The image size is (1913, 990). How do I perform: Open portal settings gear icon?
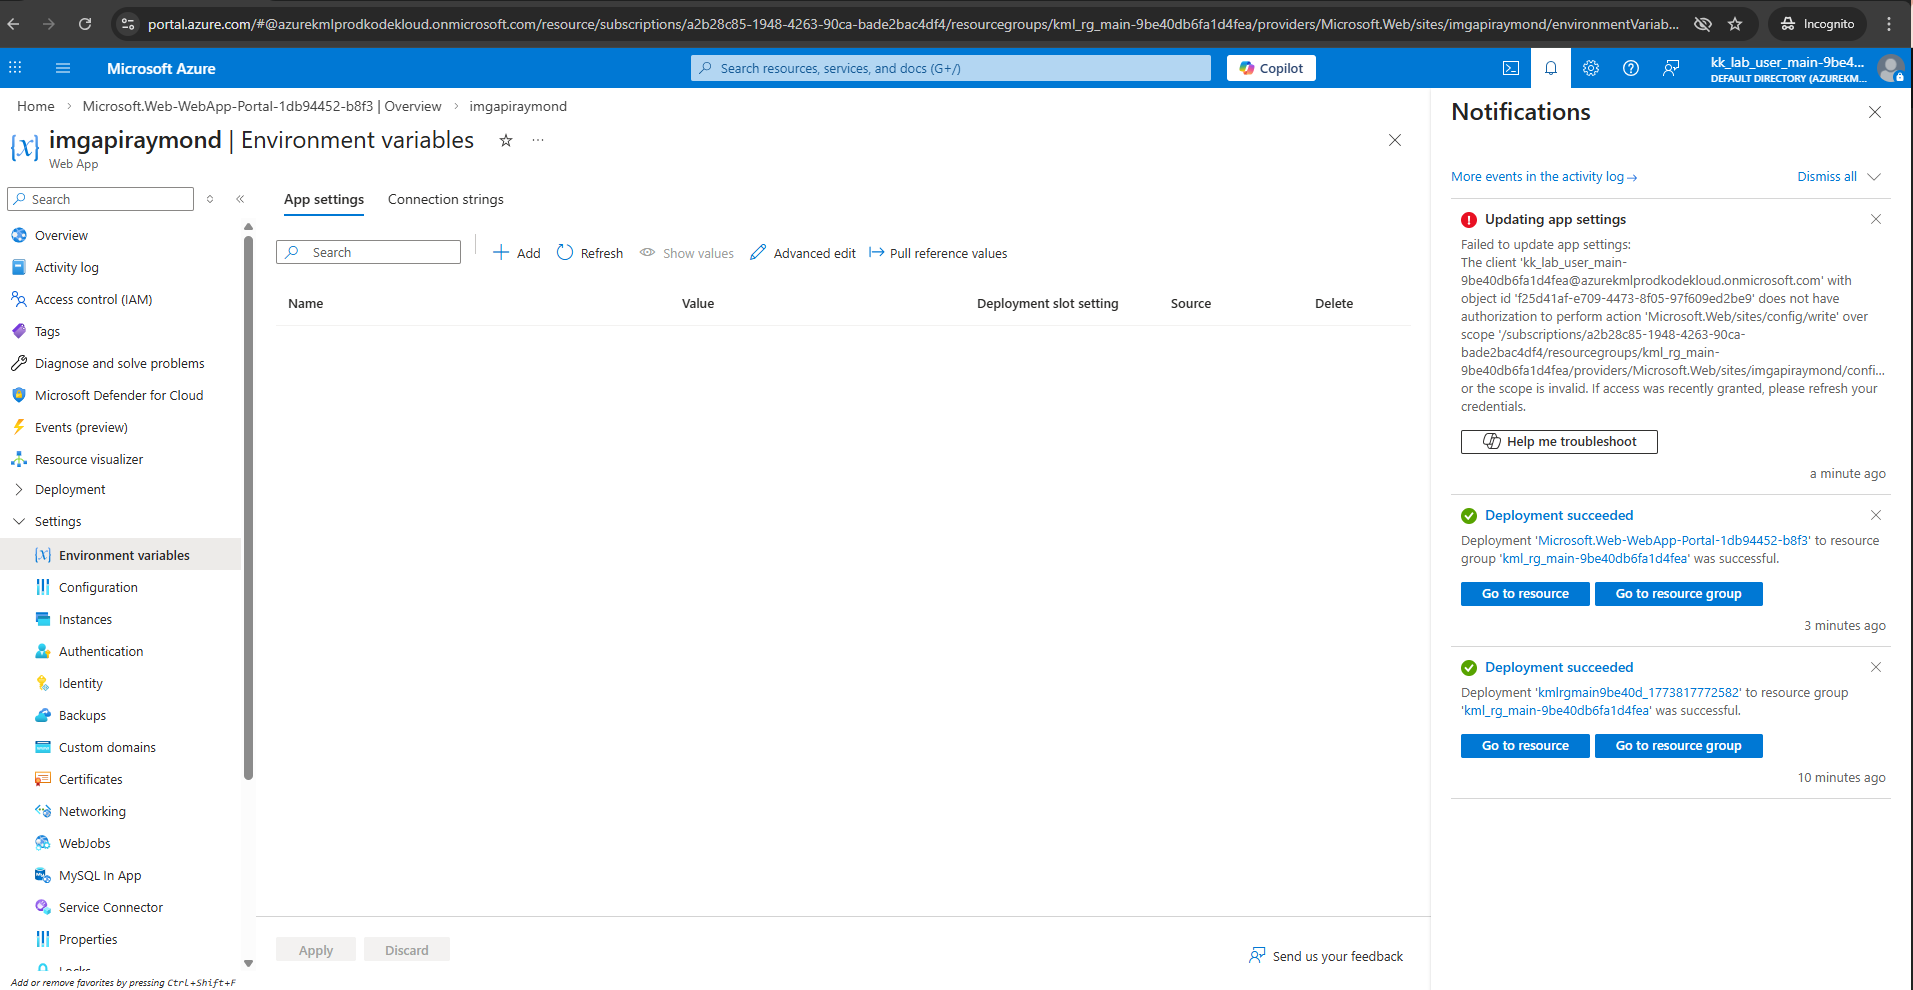click(1591, 68)
